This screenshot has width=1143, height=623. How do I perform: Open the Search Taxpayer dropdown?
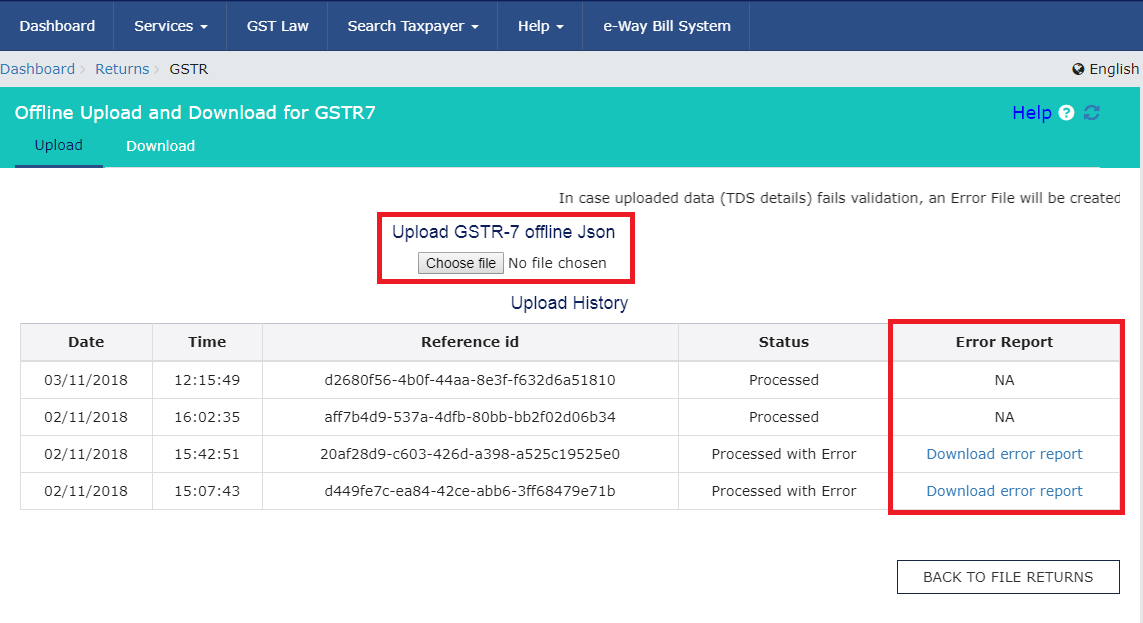point(413,26)
